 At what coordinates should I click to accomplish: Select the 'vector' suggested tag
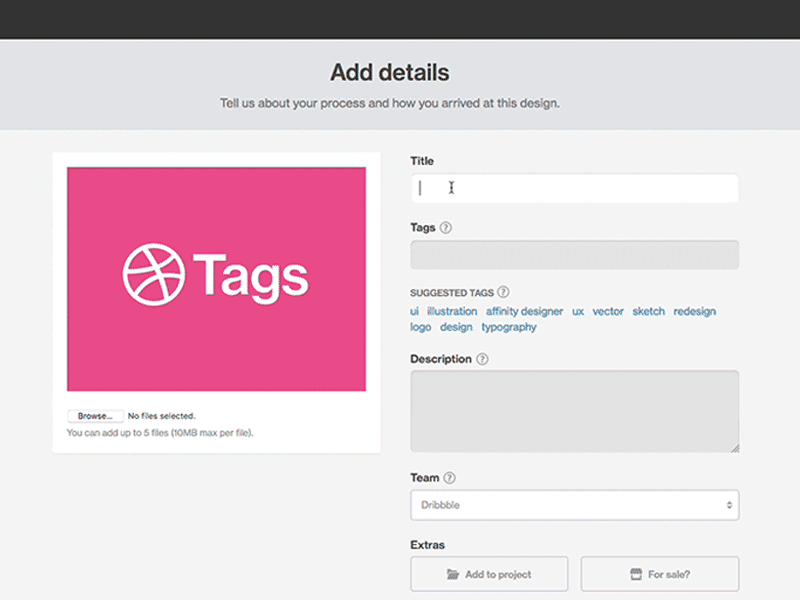608,311
